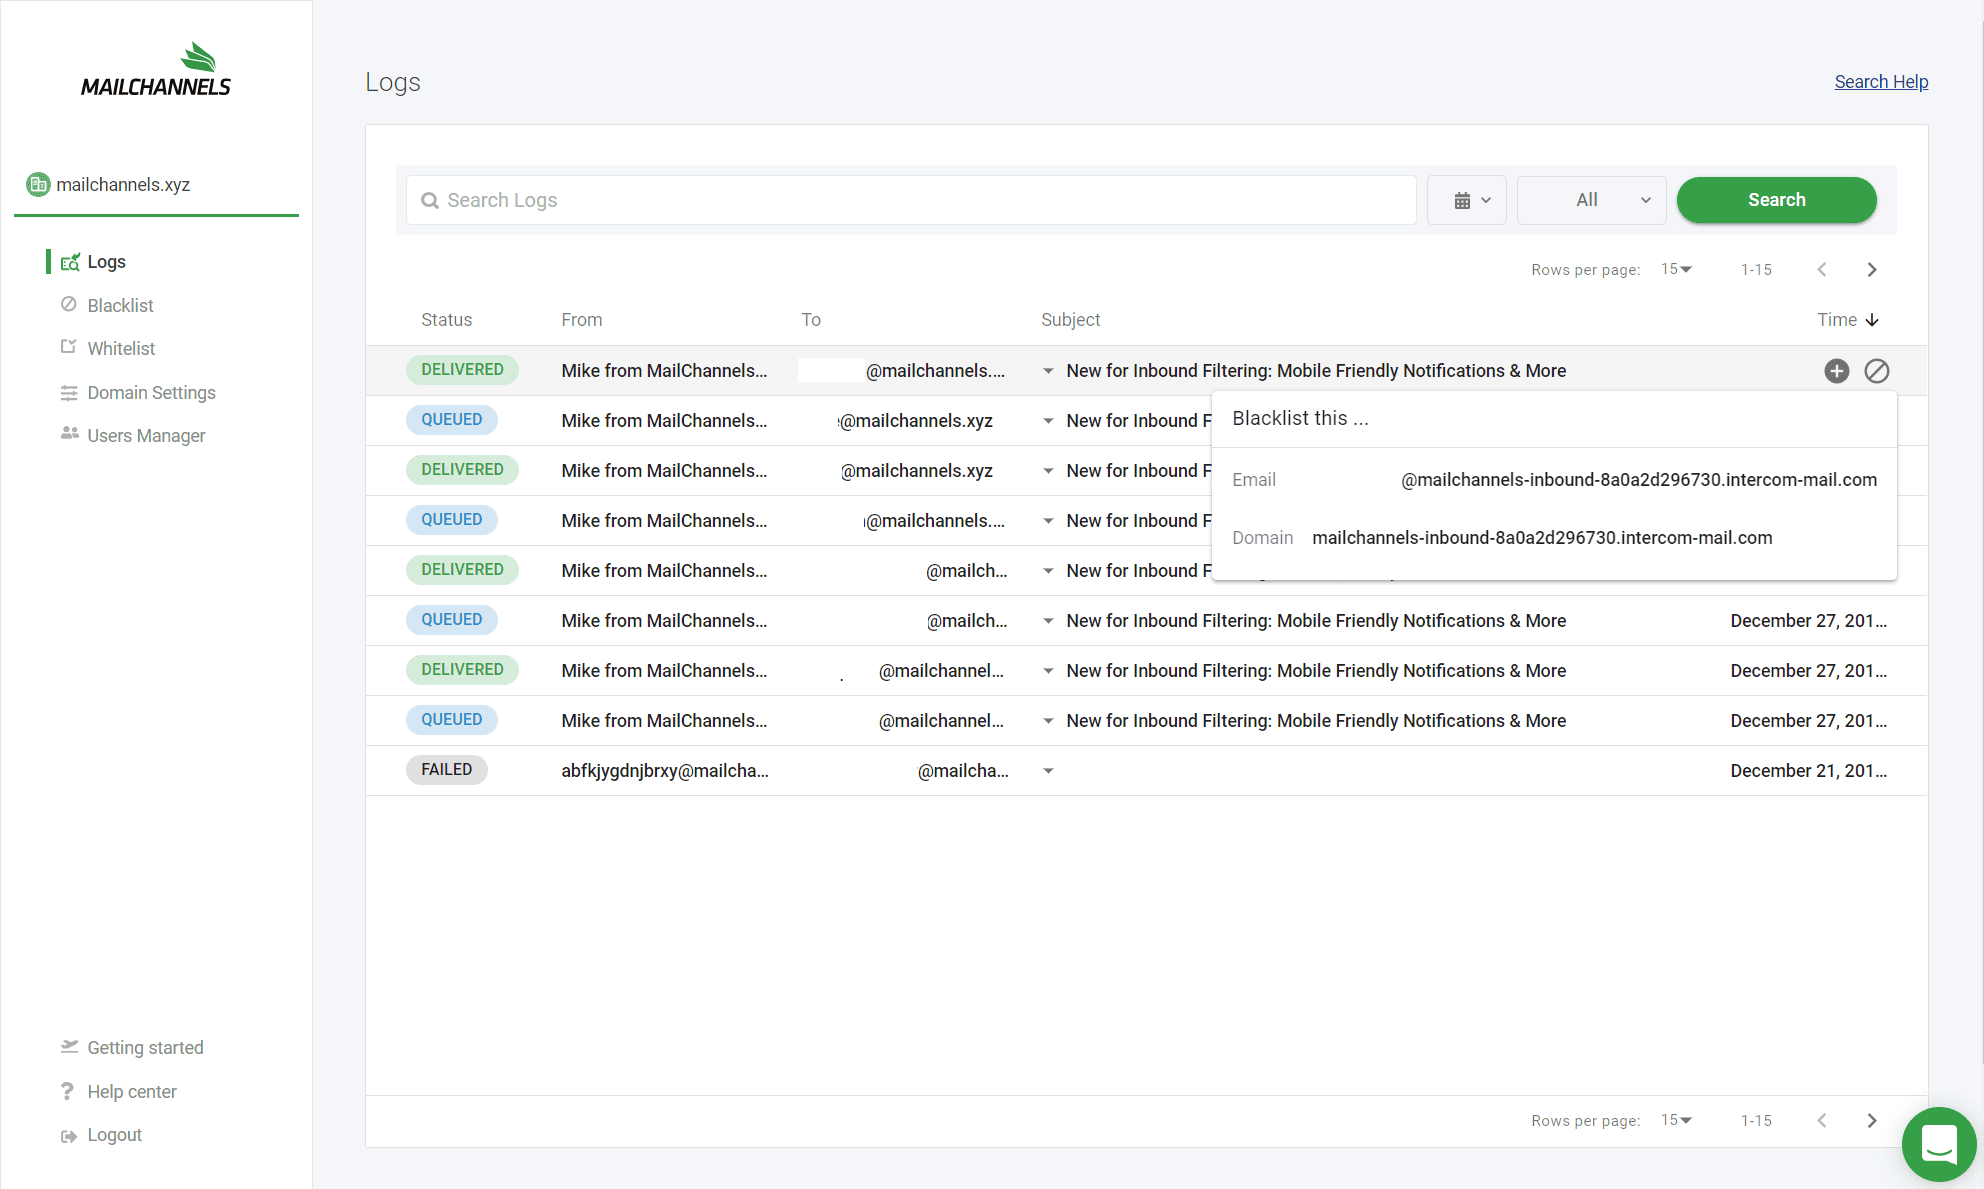1984x1189 pixels.
Task: Click the Search Help link top right
Action: [1881, 81]
